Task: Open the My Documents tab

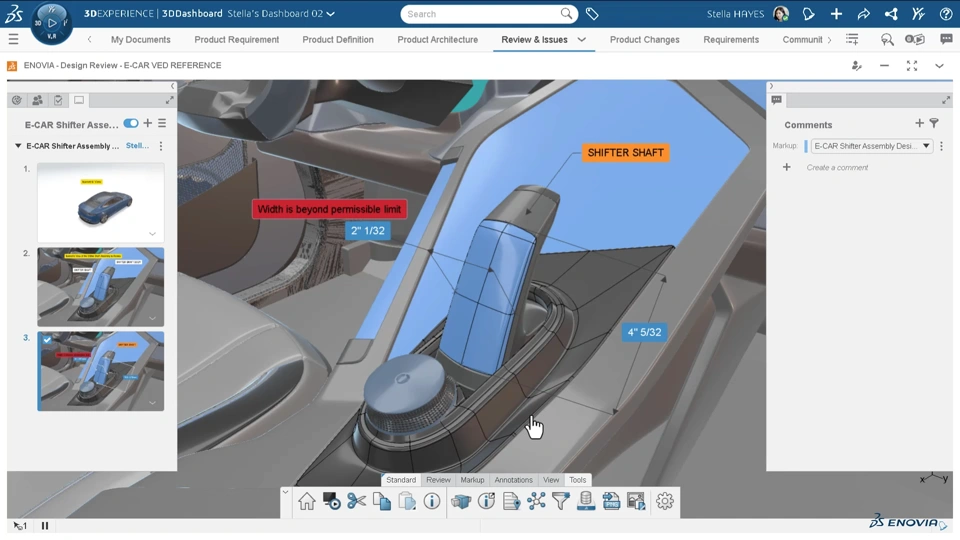Action: click(x=141, y=39)
